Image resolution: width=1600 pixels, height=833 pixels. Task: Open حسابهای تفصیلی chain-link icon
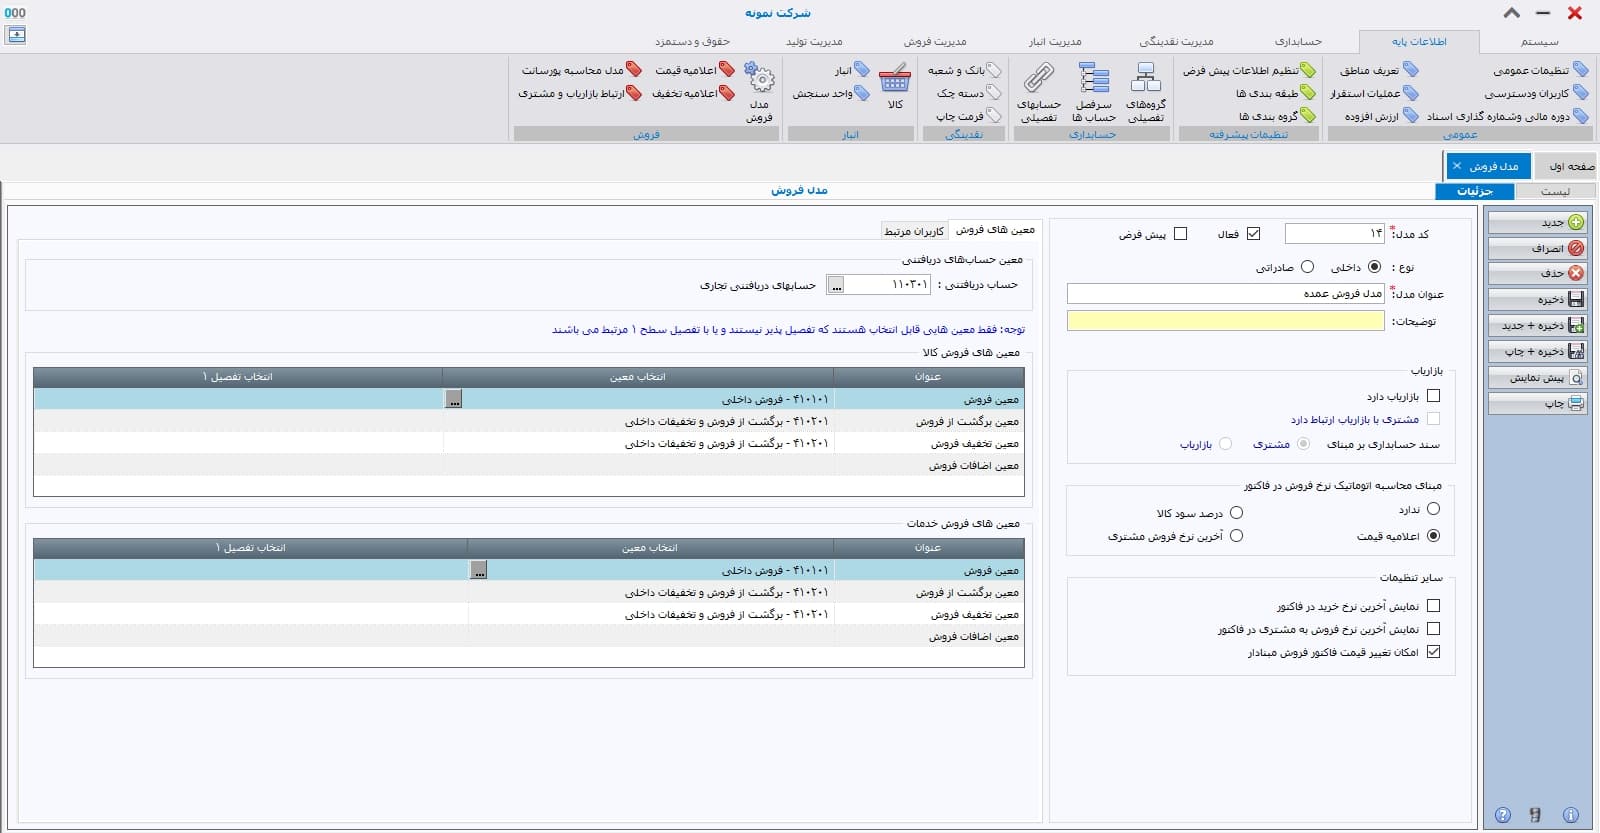tap(1039, 92)
